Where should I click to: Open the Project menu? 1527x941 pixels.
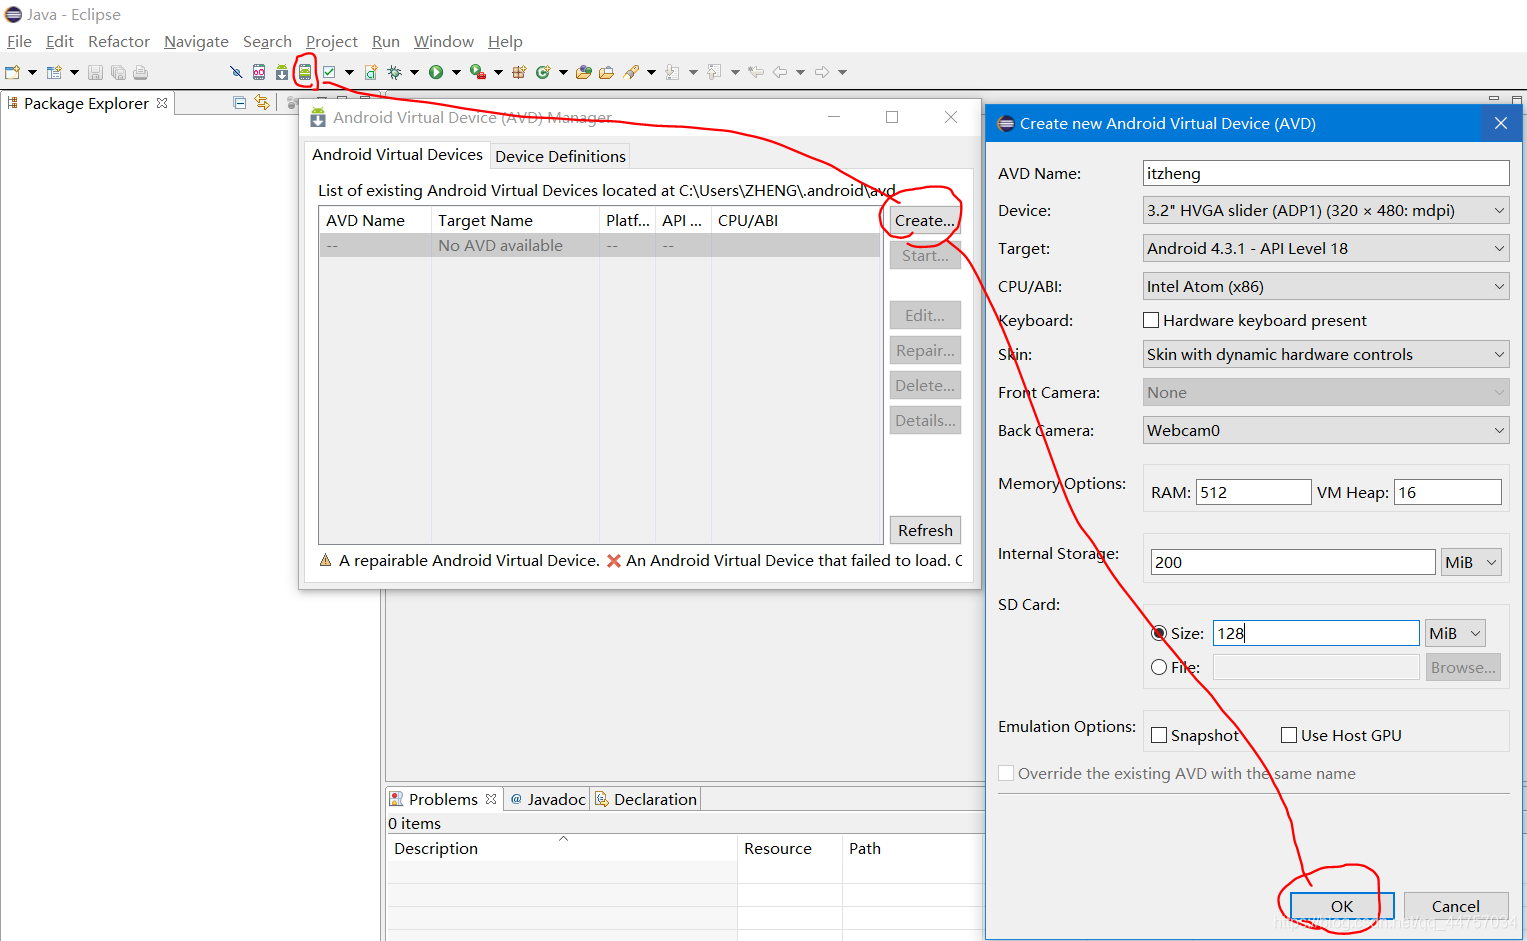pos(331,41)
